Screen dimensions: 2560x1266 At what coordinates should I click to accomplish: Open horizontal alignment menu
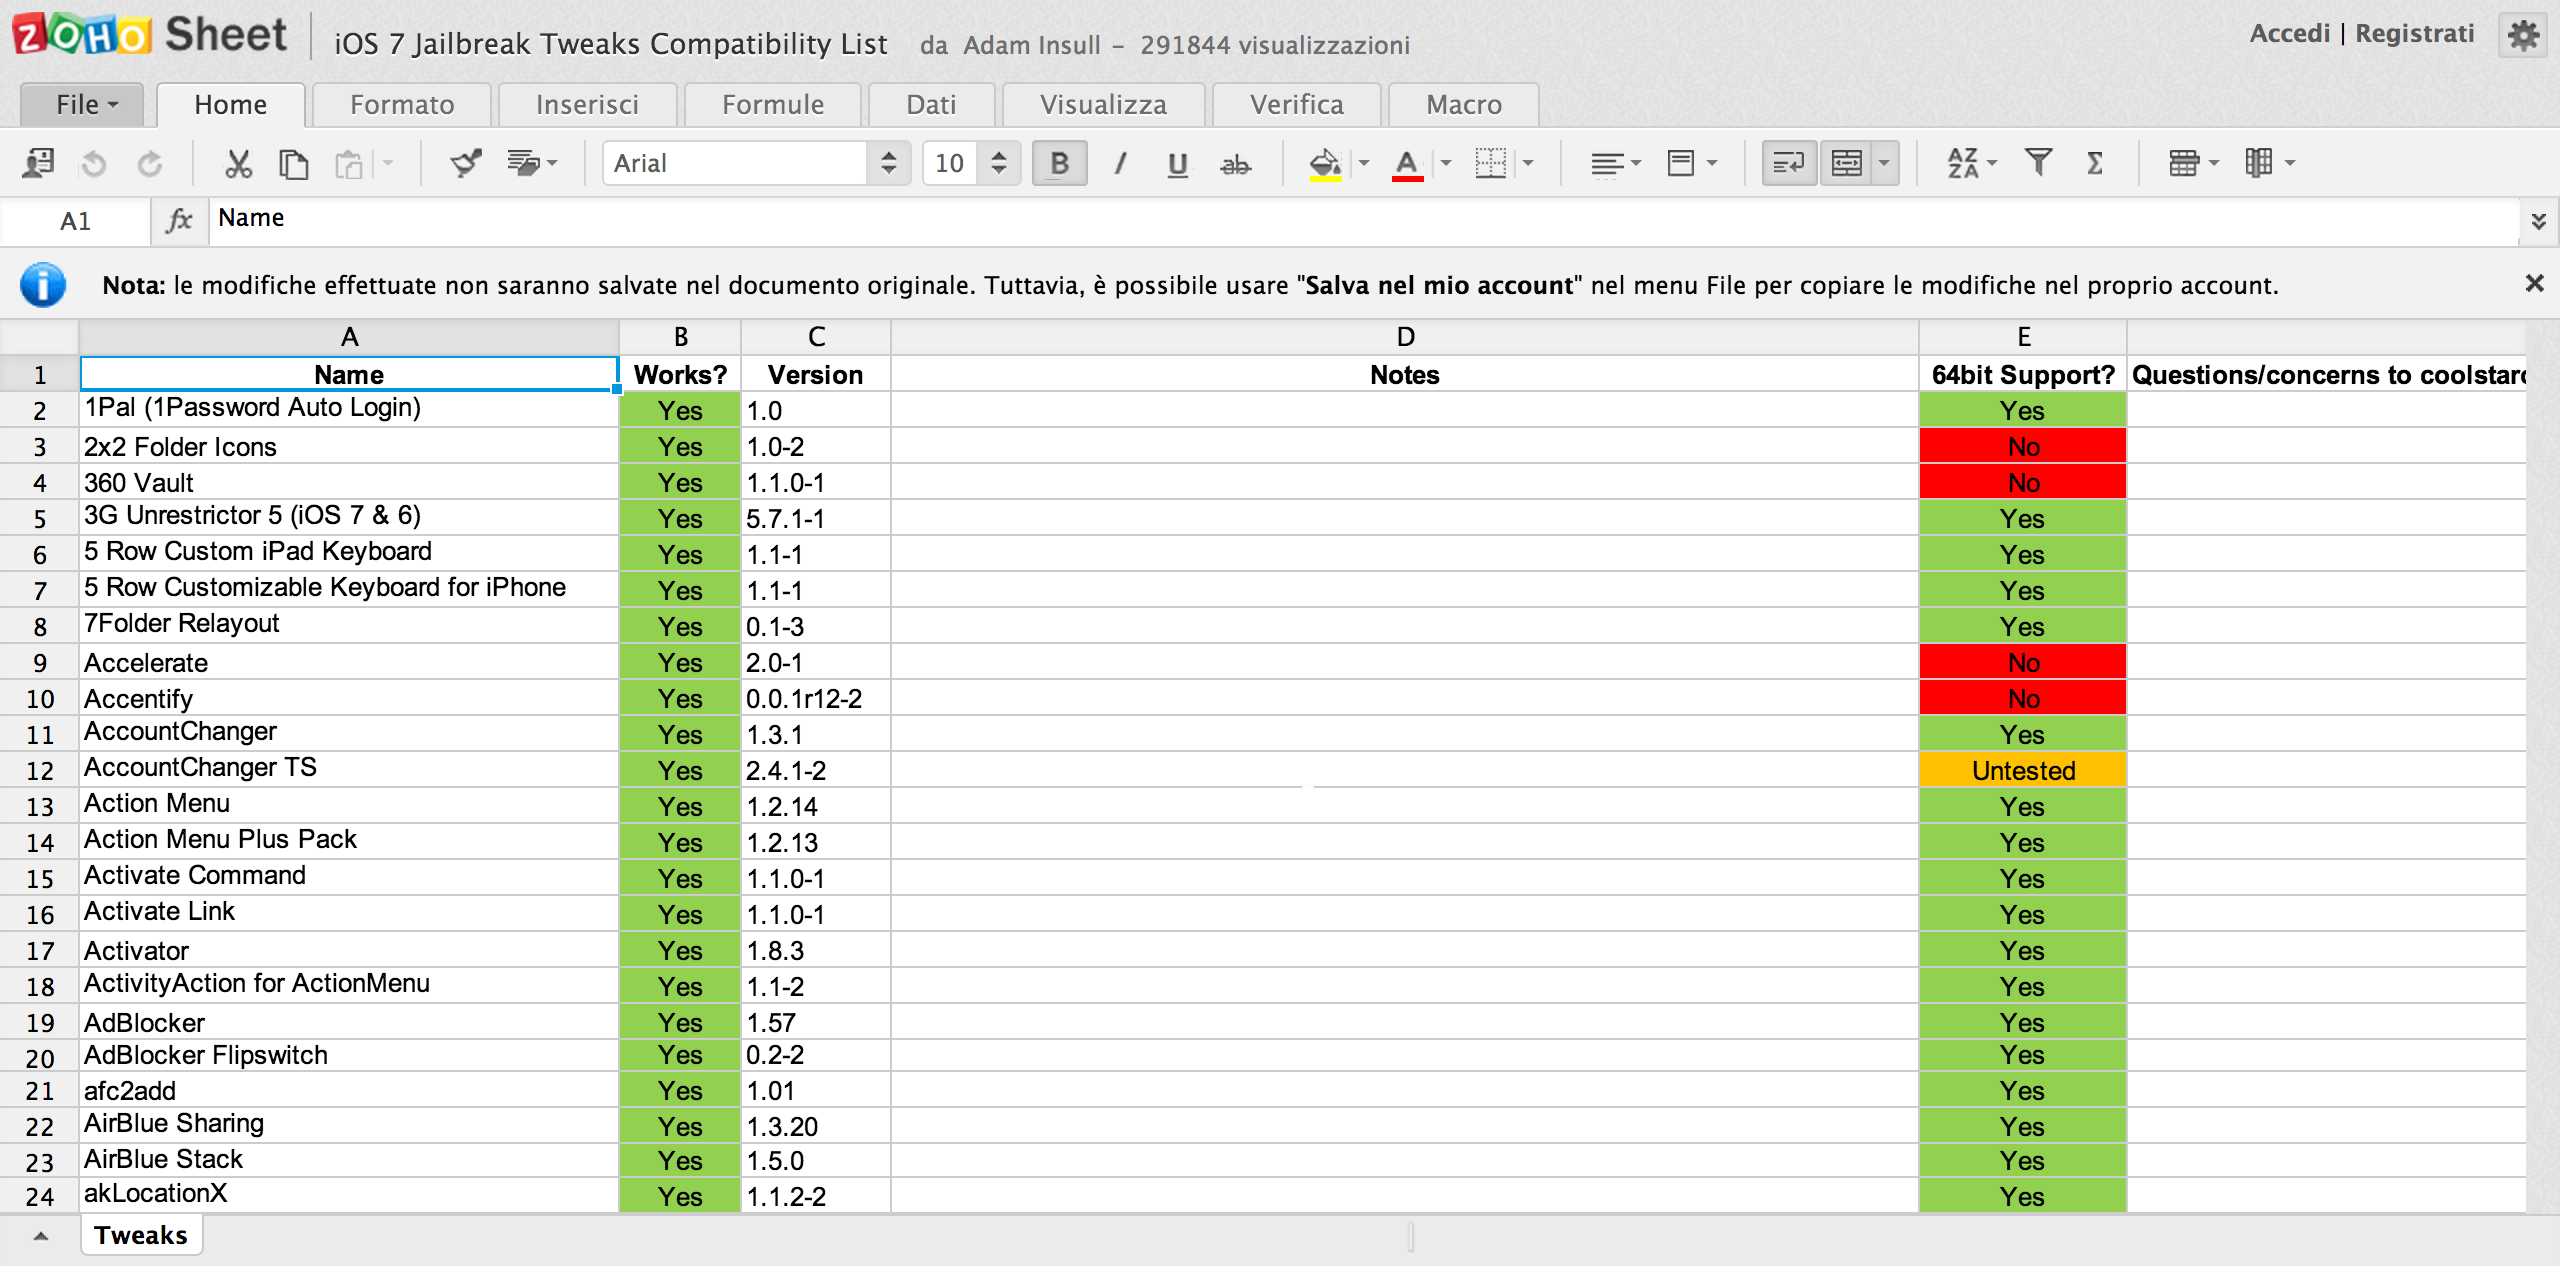point(1615,163)
